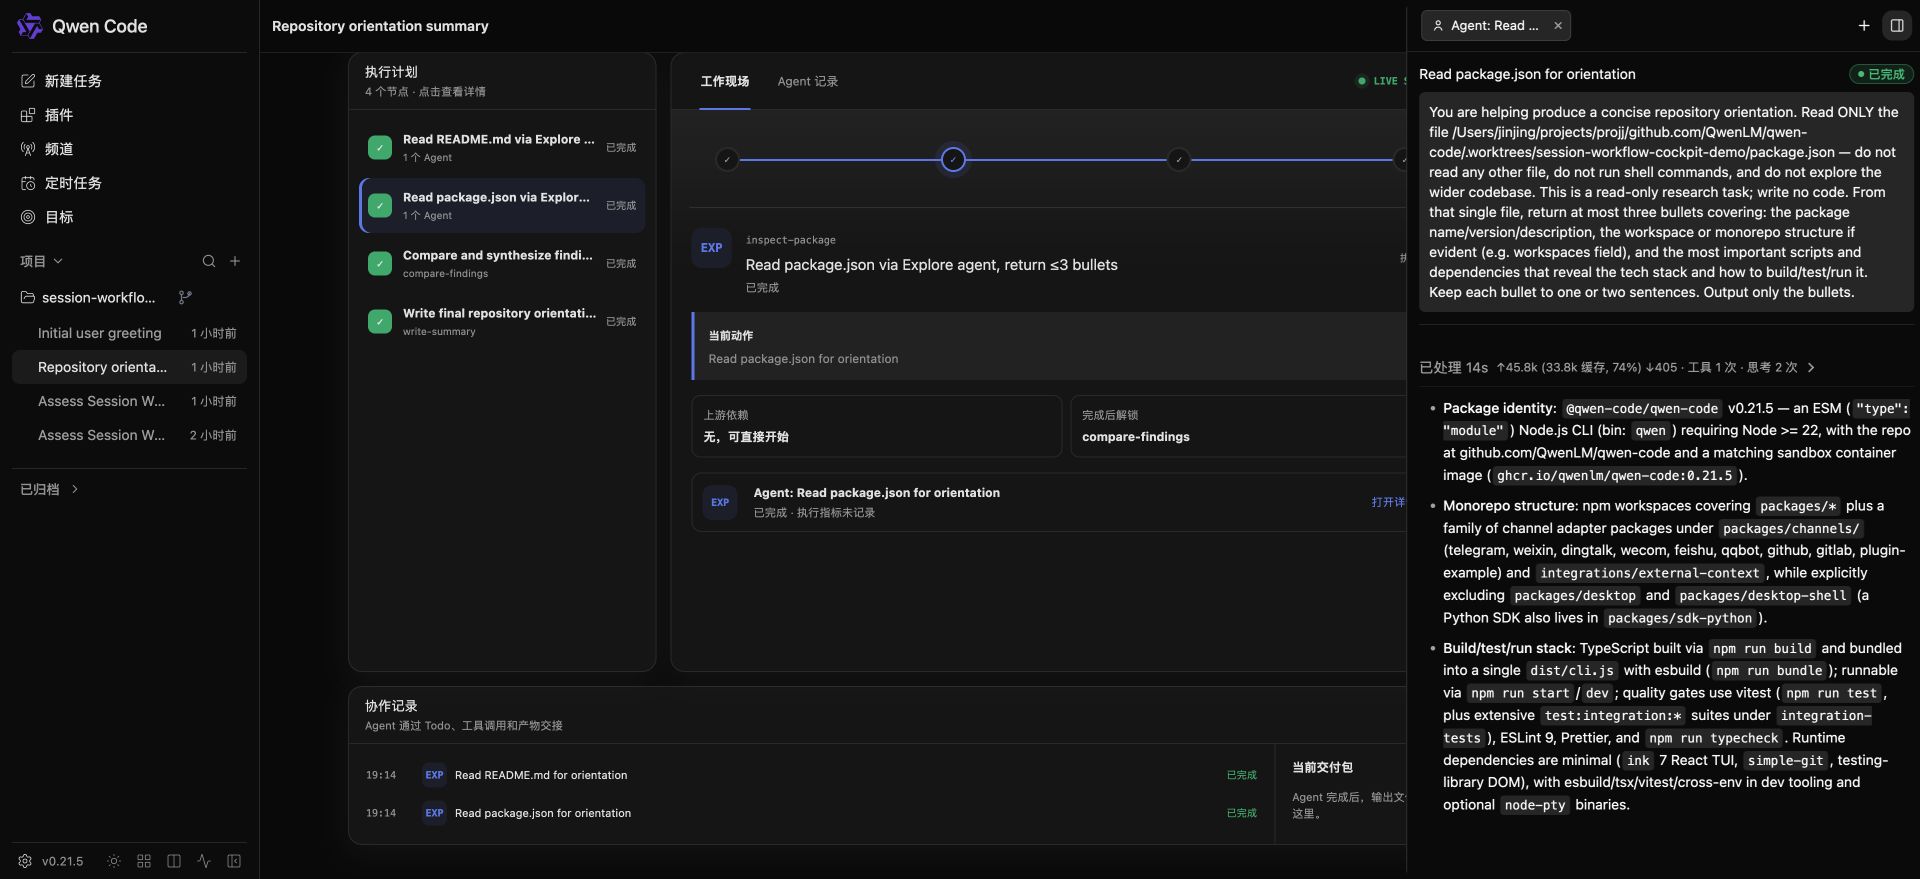Toggle light theme with the sun icon
The height and width of the screenshot is (879, 1920).
114,861
